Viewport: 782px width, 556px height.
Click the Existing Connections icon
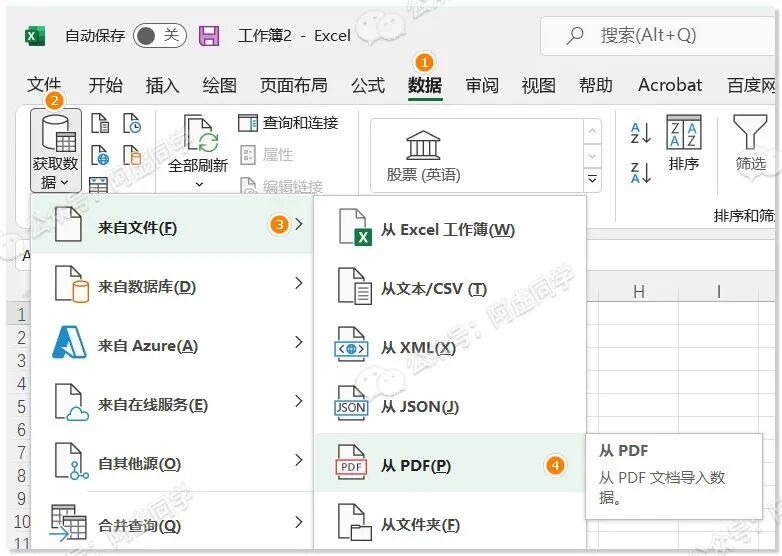(132, 155)
